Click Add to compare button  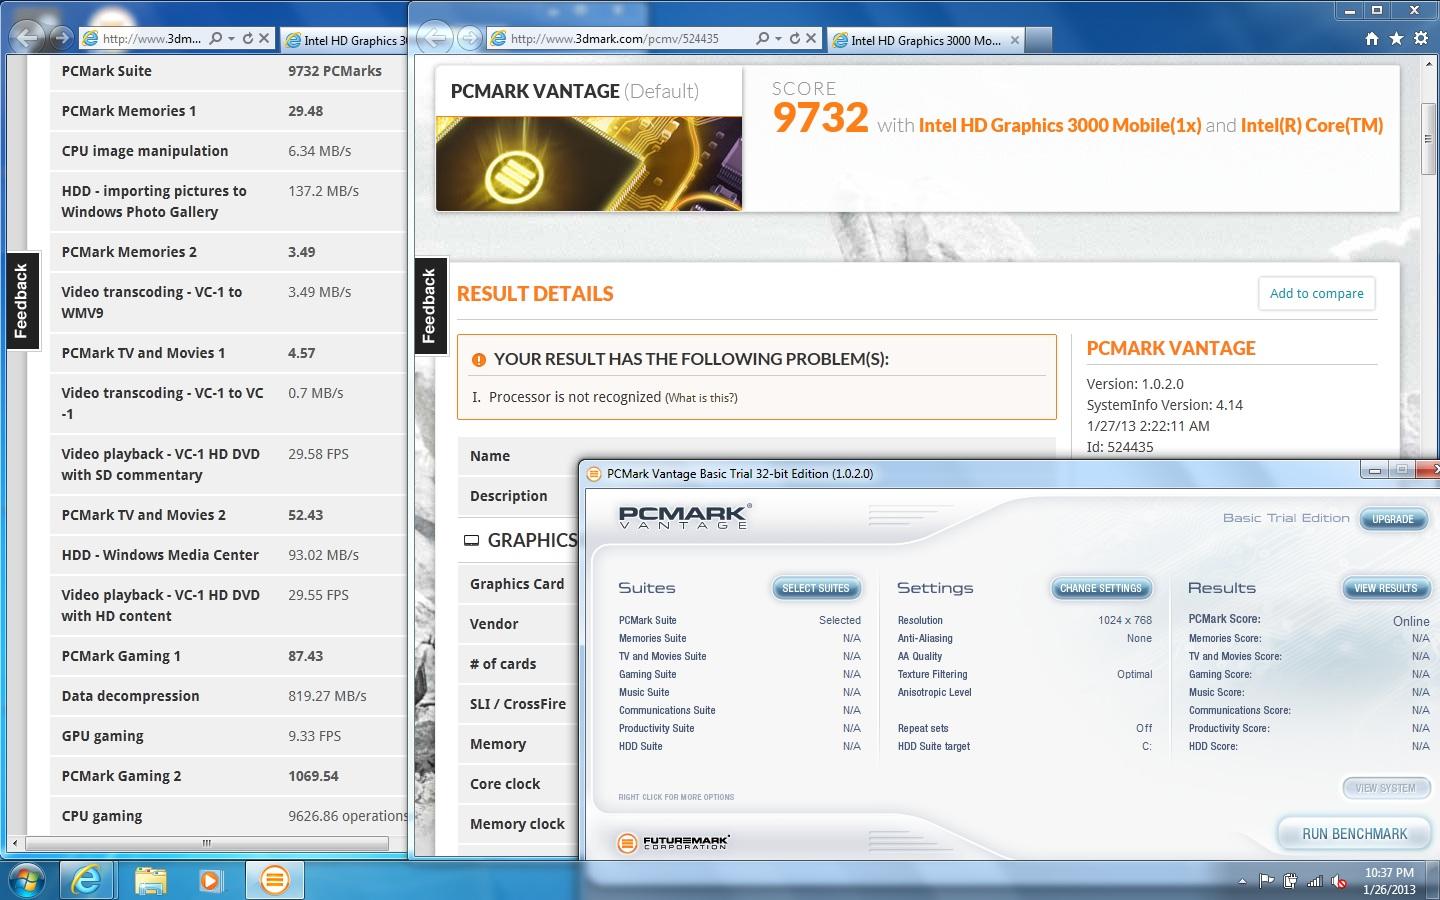tap(1316, 293)
